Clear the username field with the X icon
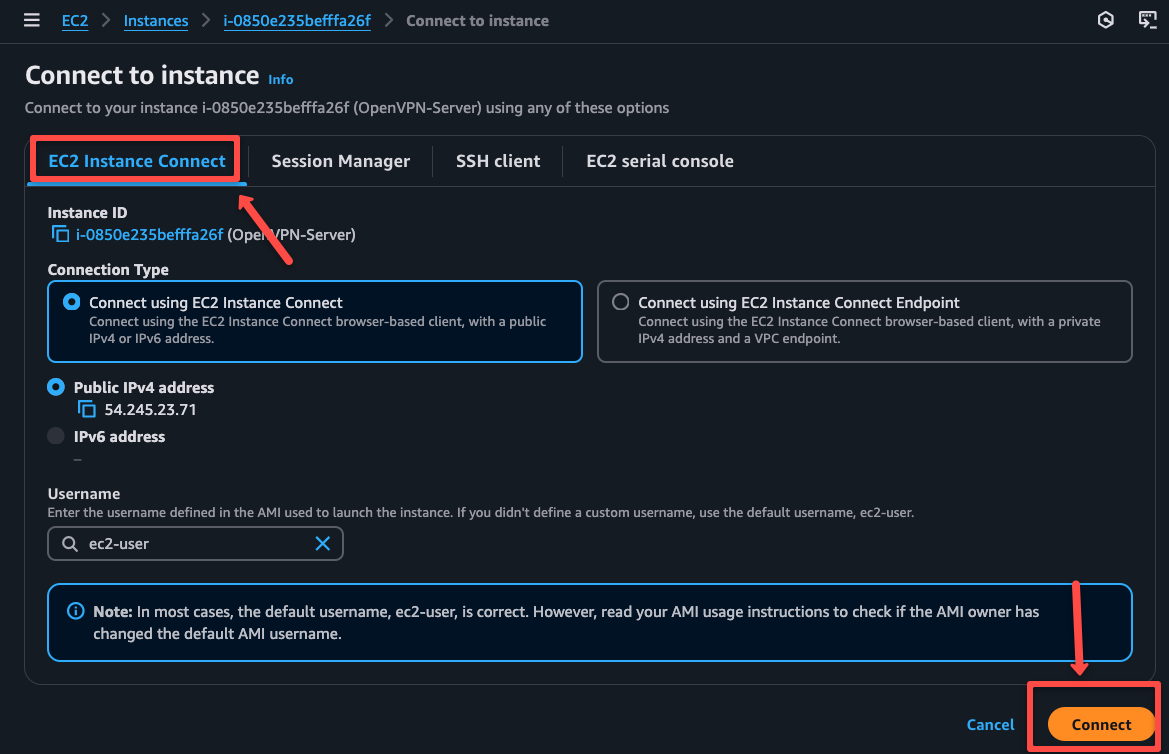 [x=322, y=543]
